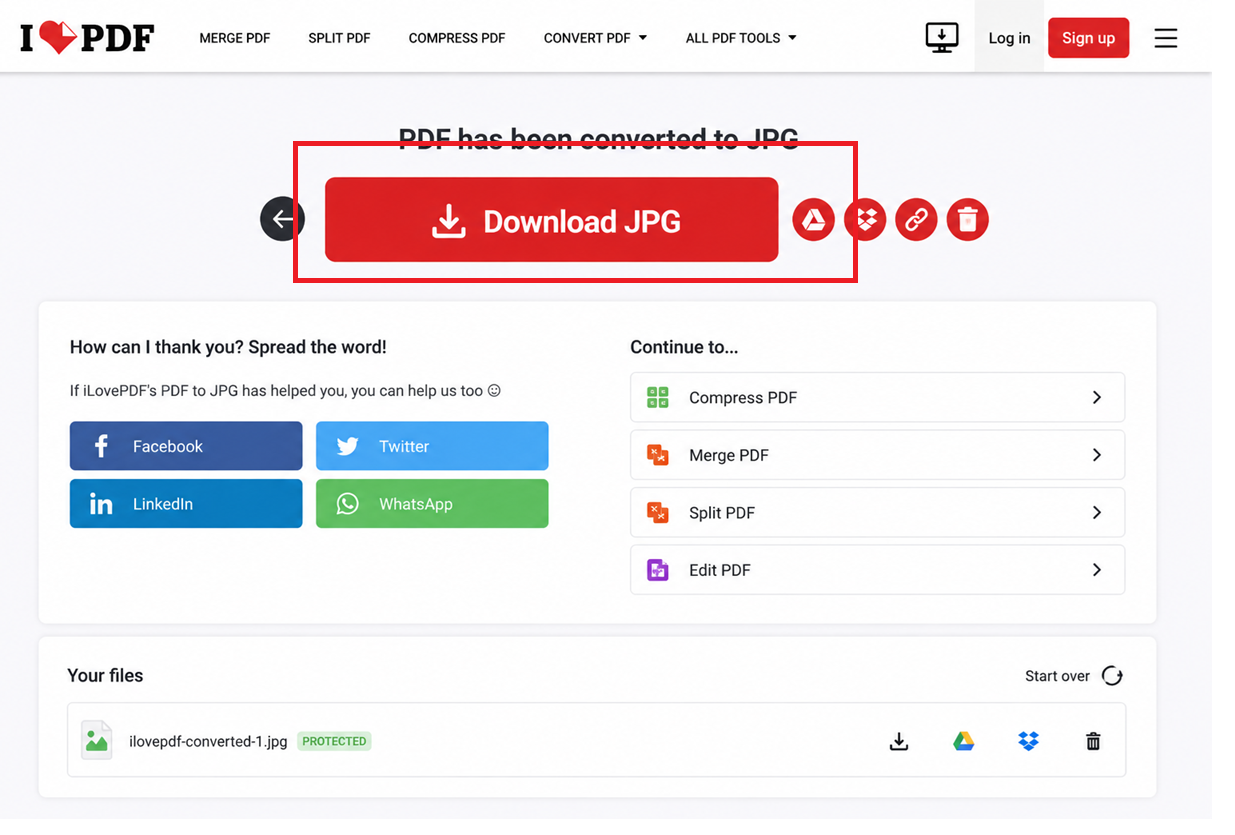Click the Your files heading
The width and height of the screenshot is (1235, 835).
click(105, 675)
